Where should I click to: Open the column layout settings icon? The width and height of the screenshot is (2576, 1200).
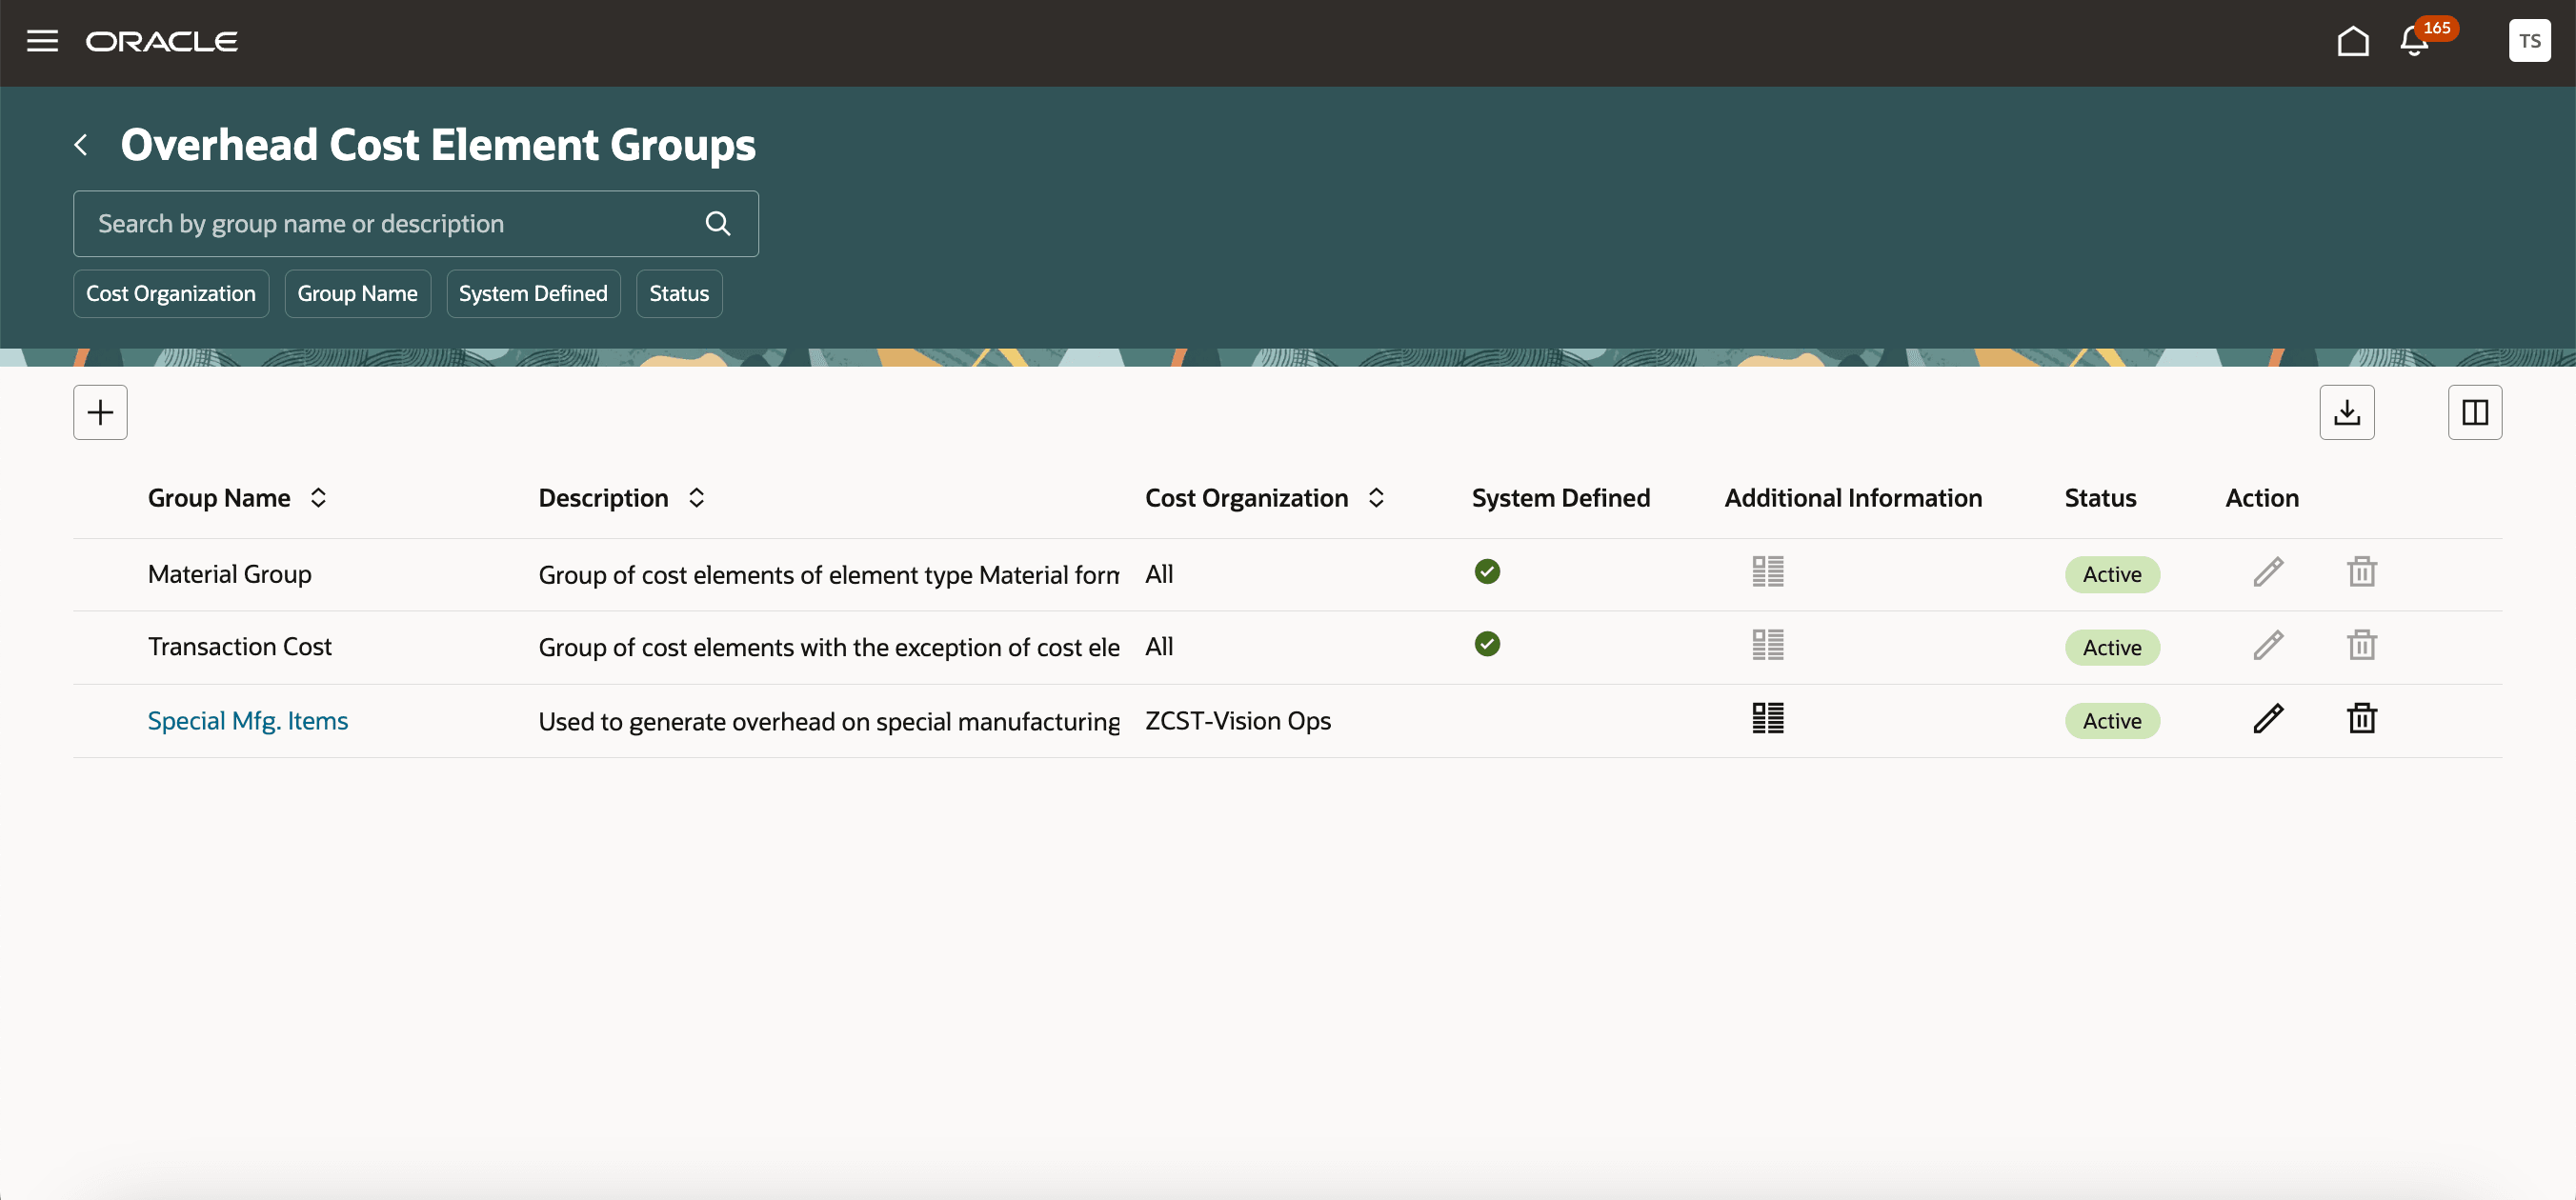coord(2474,412)
